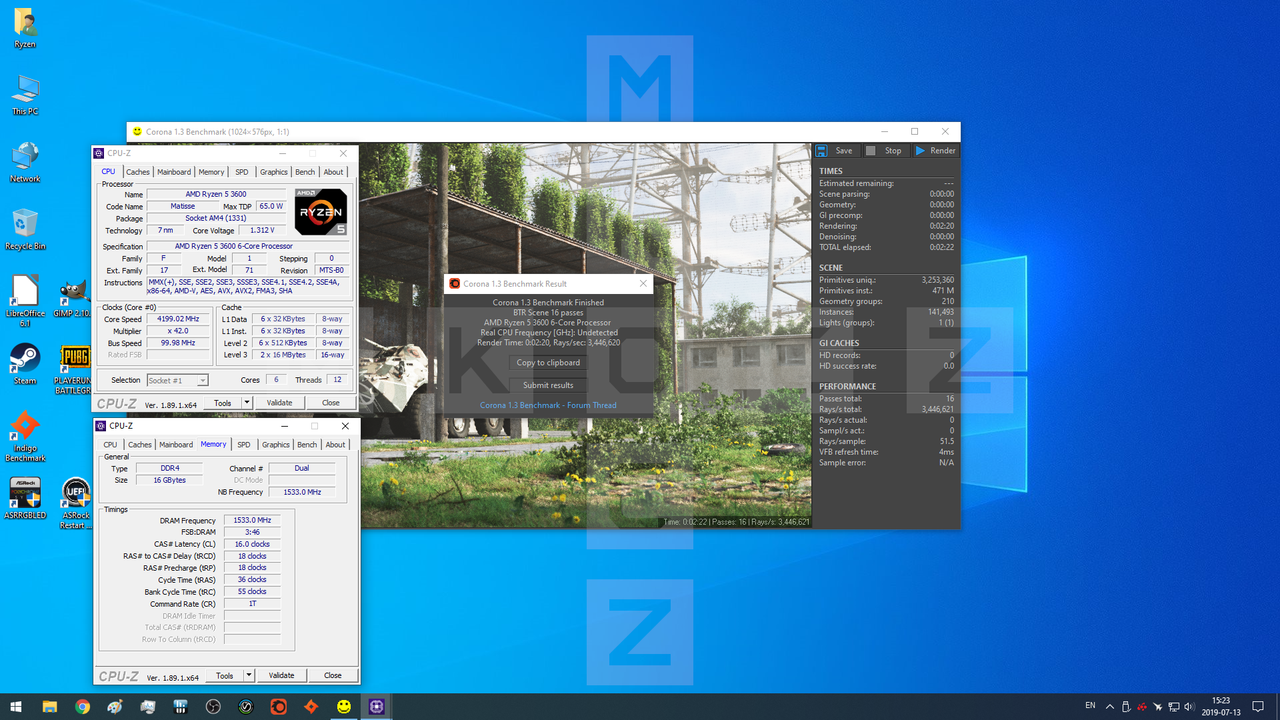Click Close button in upper CPU-Z
Screen dimensions: 1280x720
pyautogui.click(x=331, y=403)
